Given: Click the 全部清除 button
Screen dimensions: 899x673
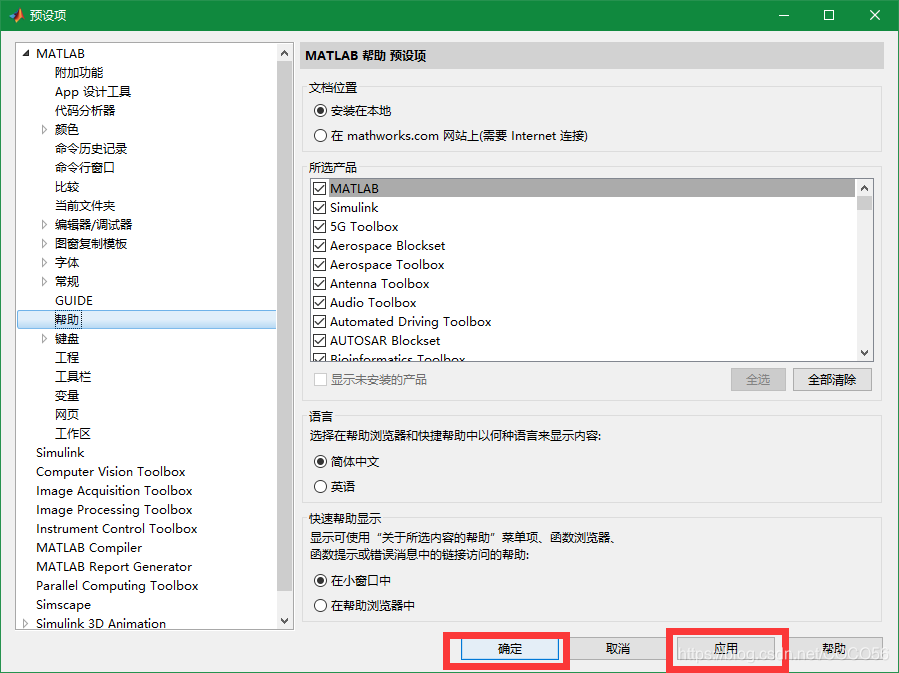Looking at the screenshot, I should pos(832,379).
